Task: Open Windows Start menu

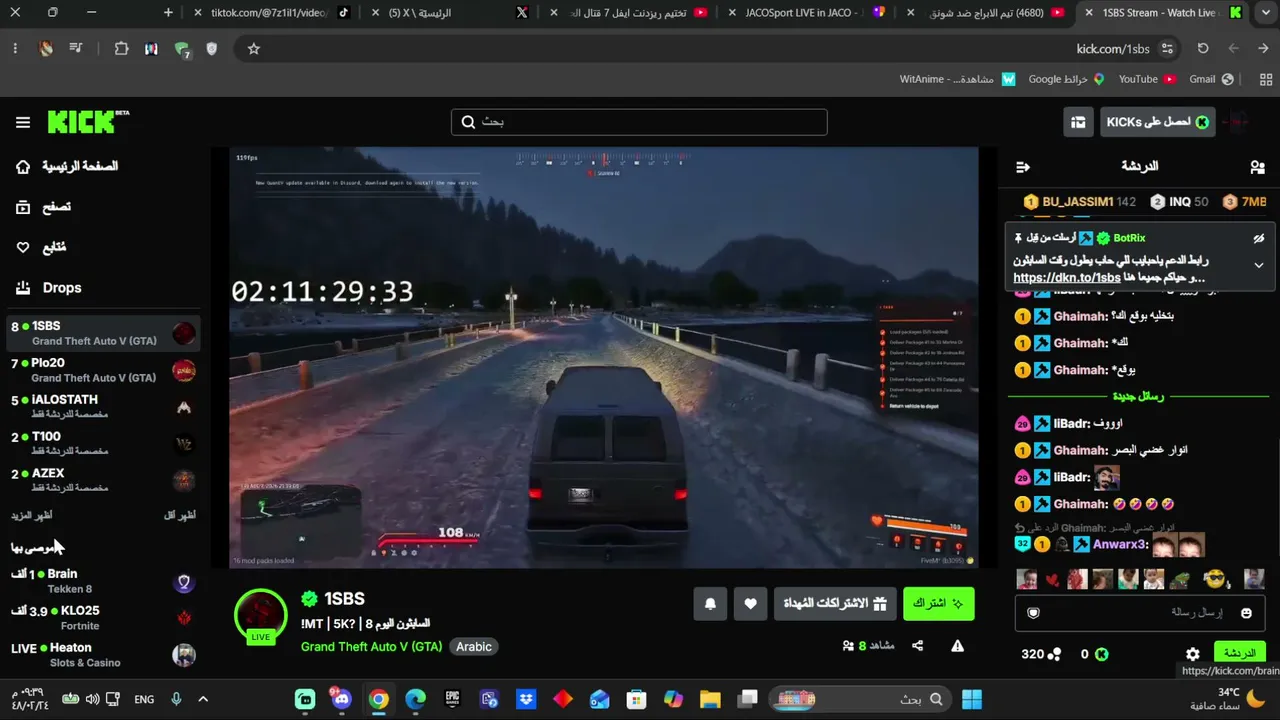Action: [x=971, y=699]
